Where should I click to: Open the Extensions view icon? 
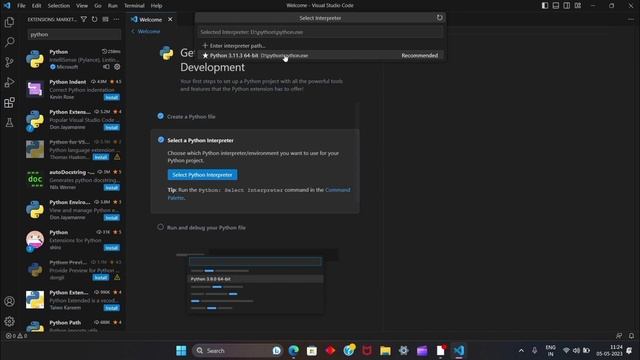[x=9, y=102]
